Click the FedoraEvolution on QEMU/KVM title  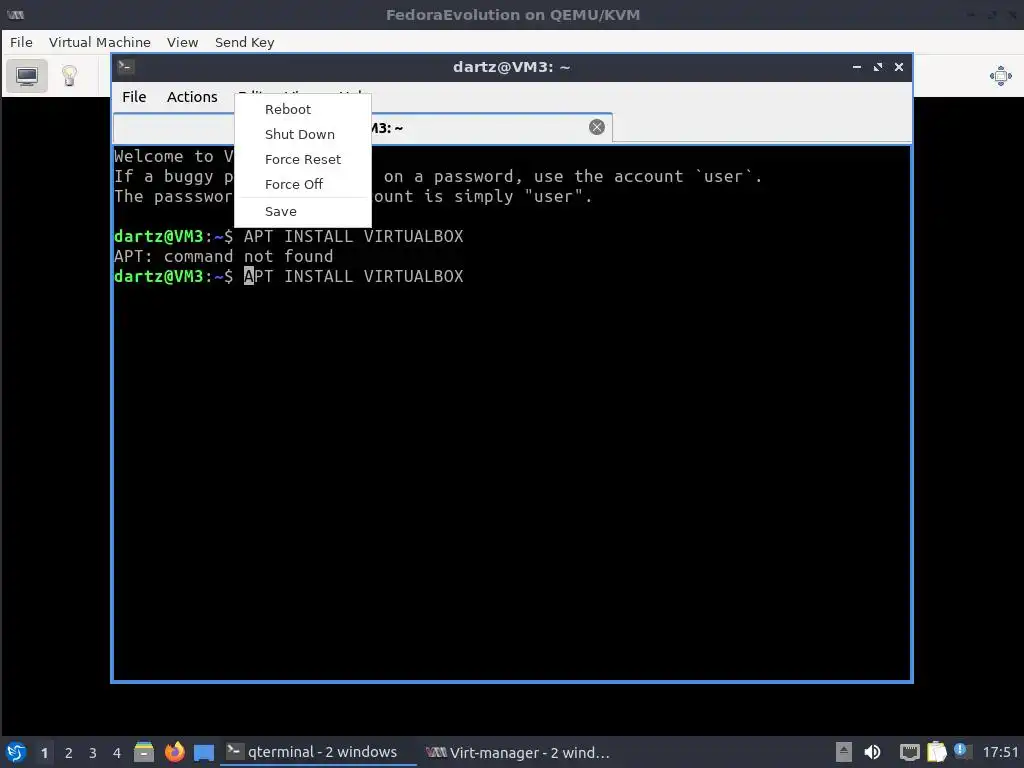click(513, 14)
